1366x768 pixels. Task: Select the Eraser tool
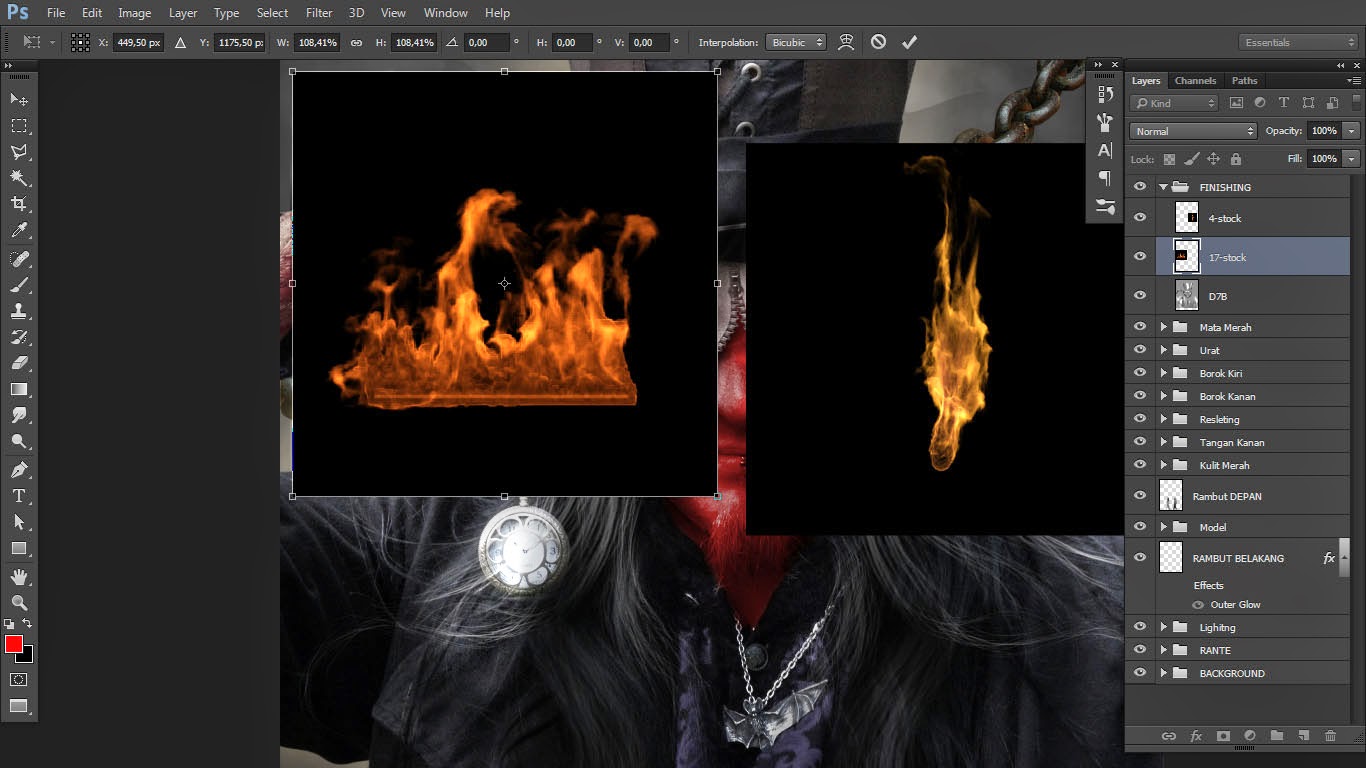(19, 363)
